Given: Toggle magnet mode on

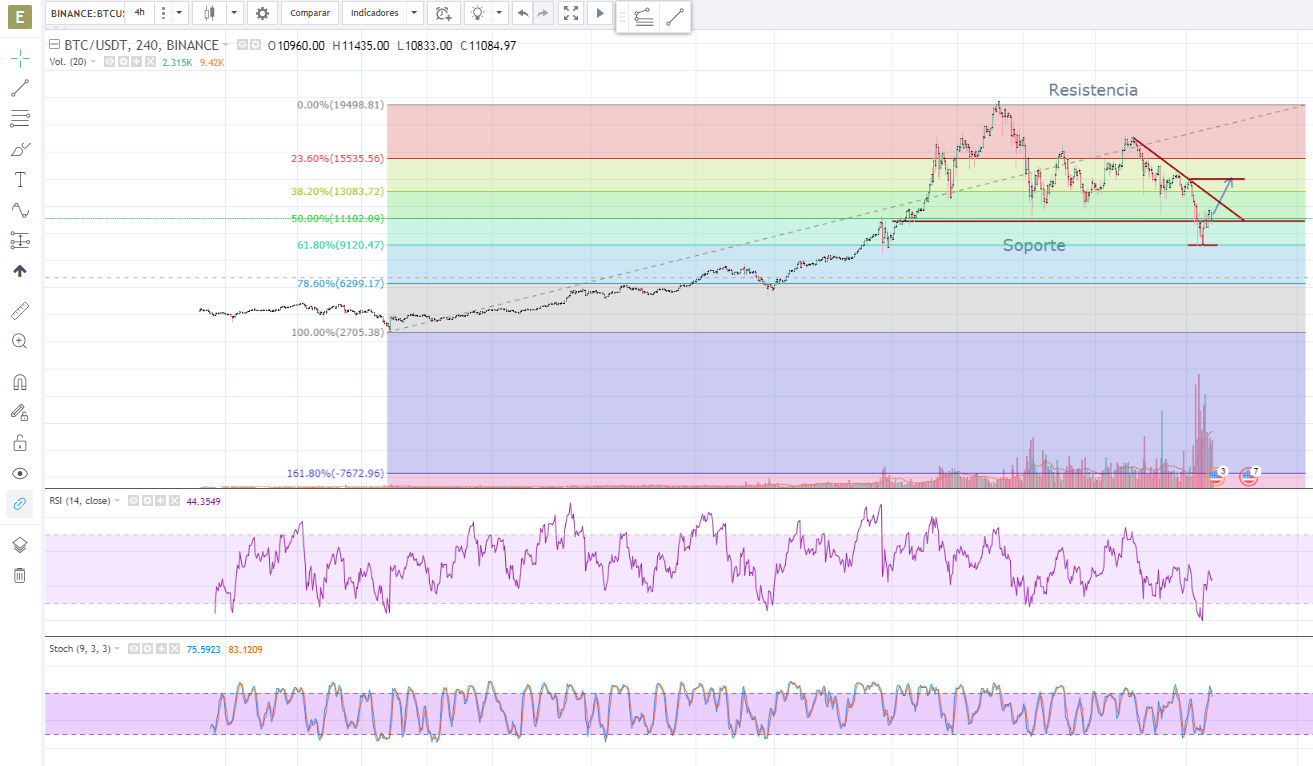Looking at the screenshot, I should pyautogui.click(x=20, y=382).
